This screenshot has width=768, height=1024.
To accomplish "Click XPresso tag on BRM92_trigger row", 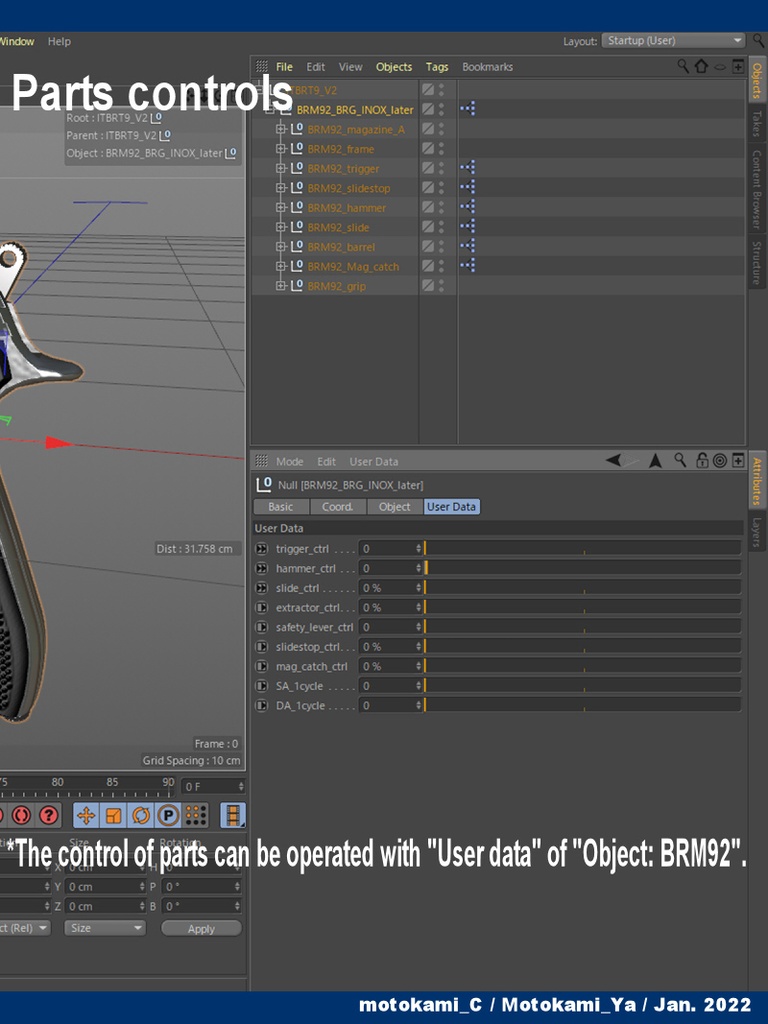I will point(468,168).
